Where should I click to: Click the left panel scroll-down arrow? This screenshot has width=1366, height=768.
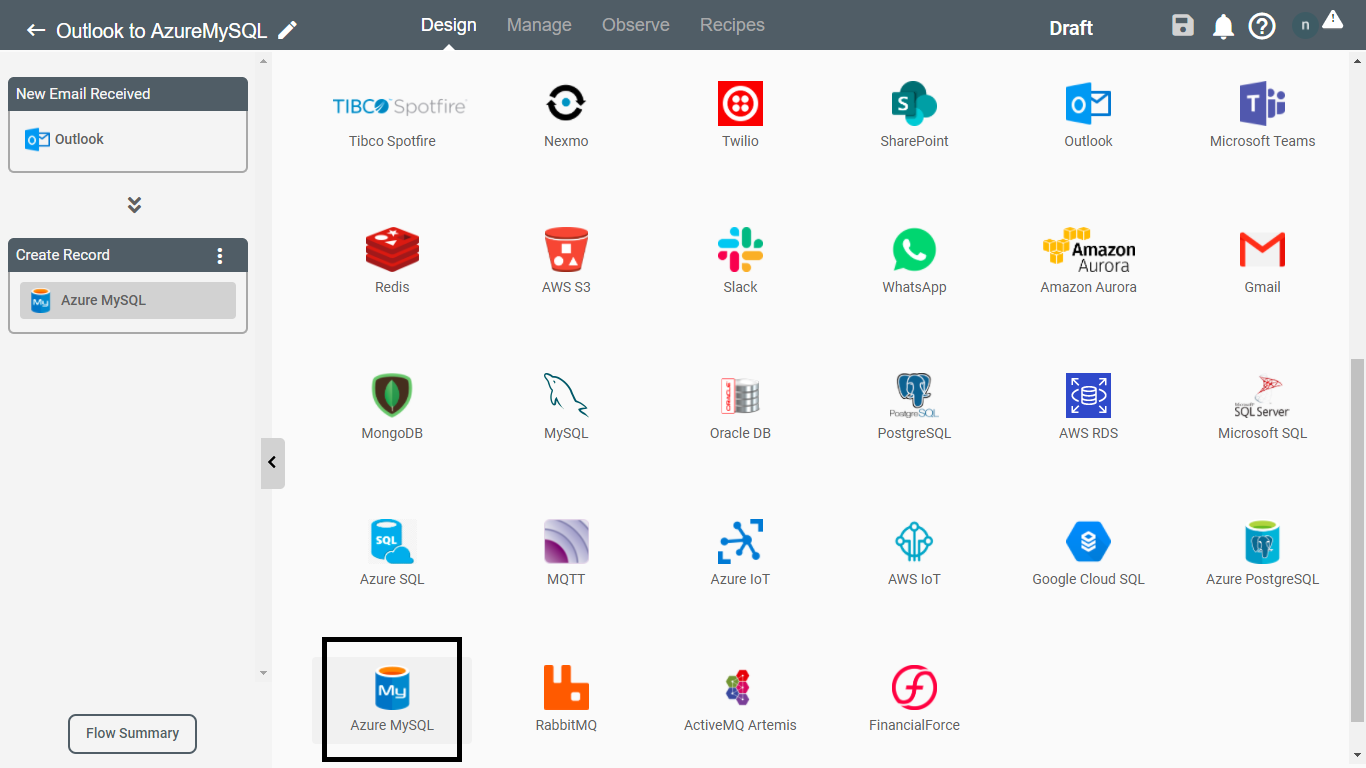click(264, 673)
